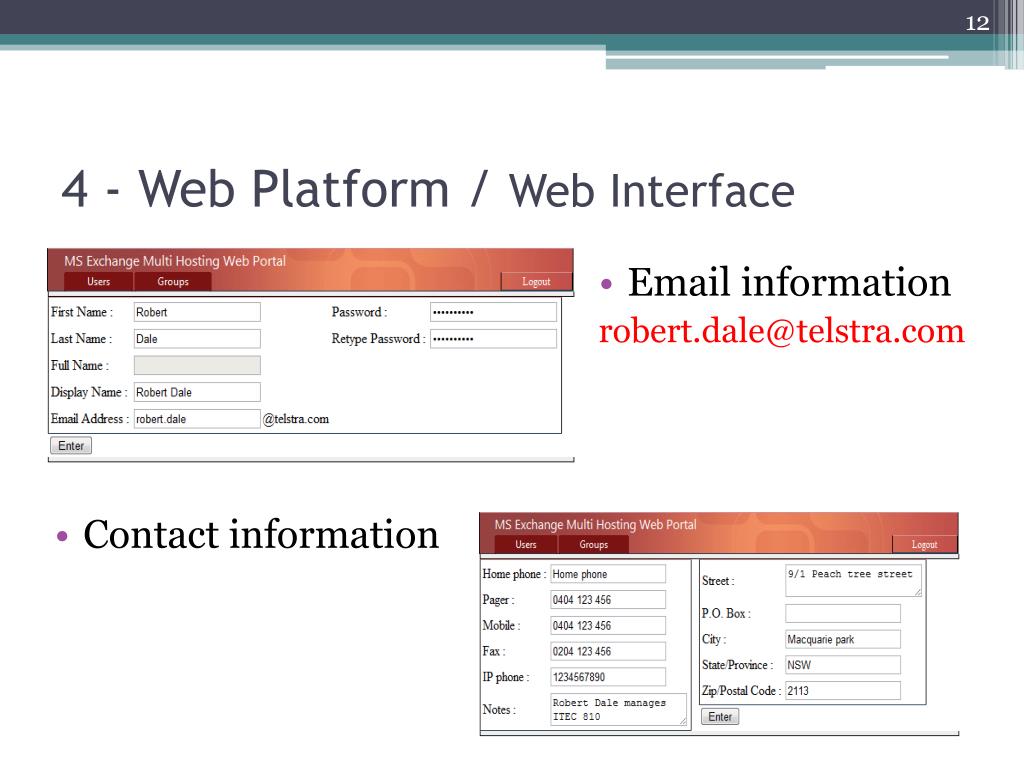Image resolution: width=1024 pixels, height=768 pixels.
Task: Click the red robert.dale@telstra.com email text
Action: 781,330
